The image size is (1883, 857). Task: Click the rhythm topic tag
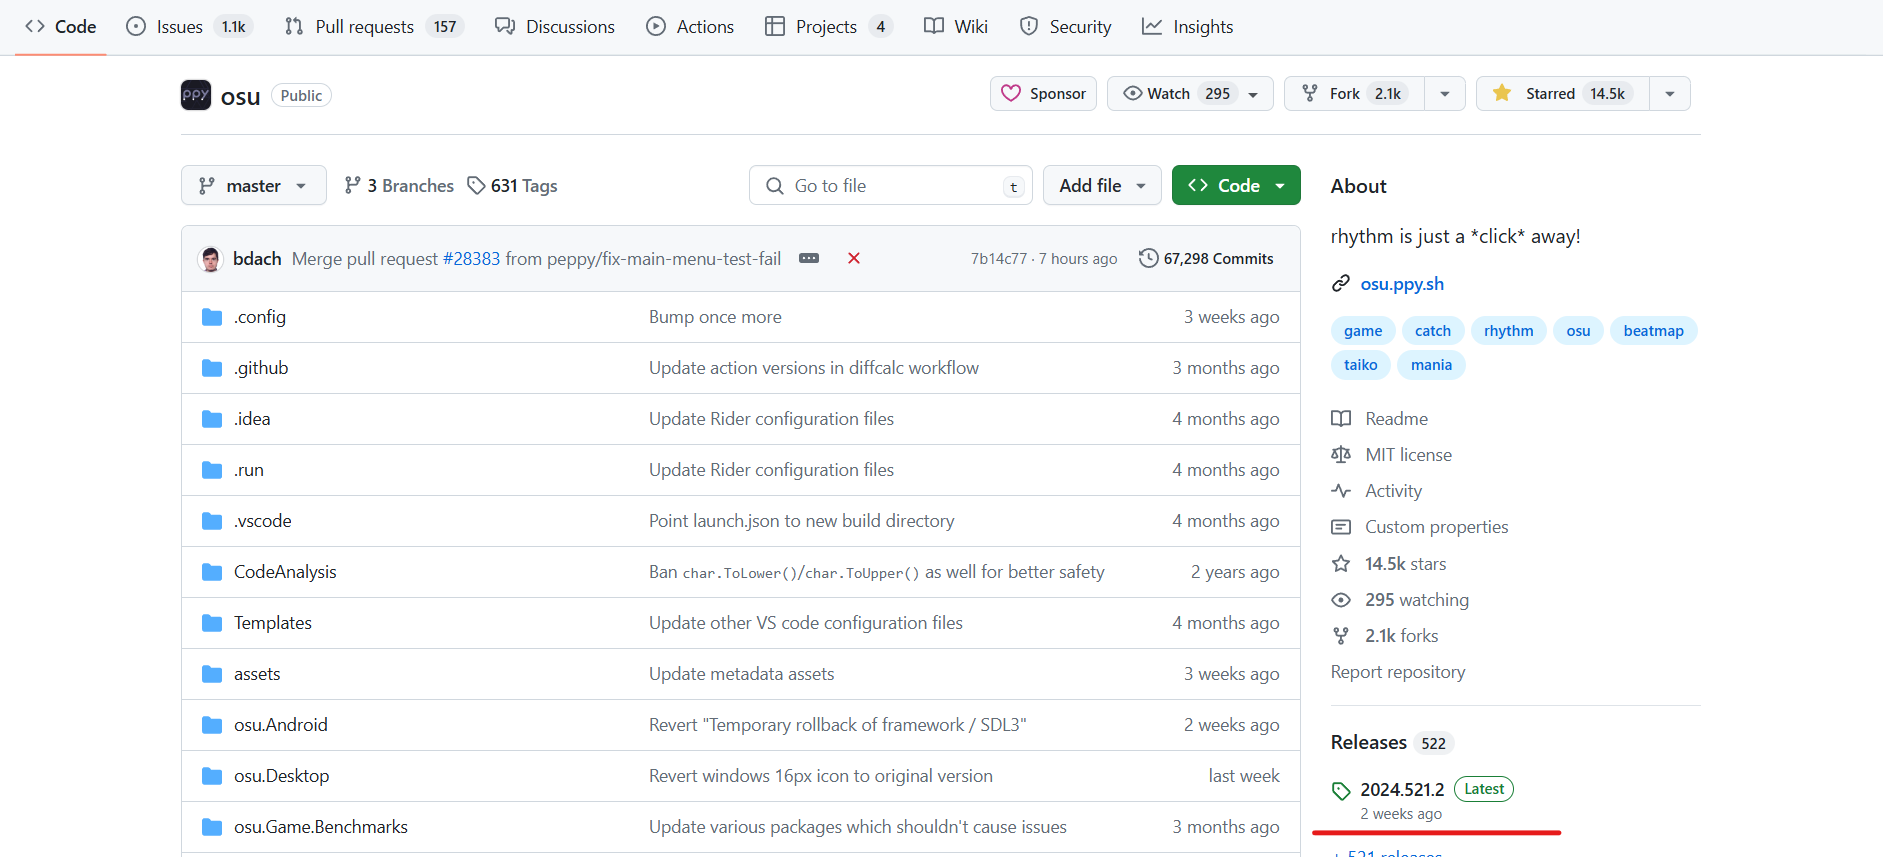pyautogui.click(x=1508, y=331)
